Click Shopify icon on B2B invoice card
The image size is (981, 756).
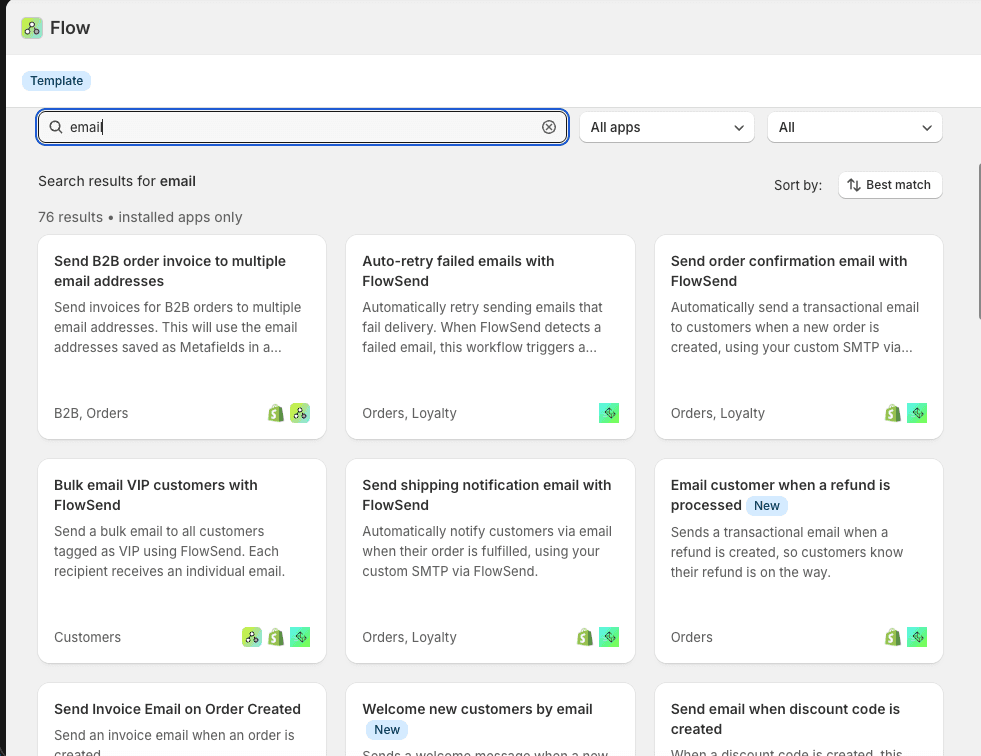[276, 413]
